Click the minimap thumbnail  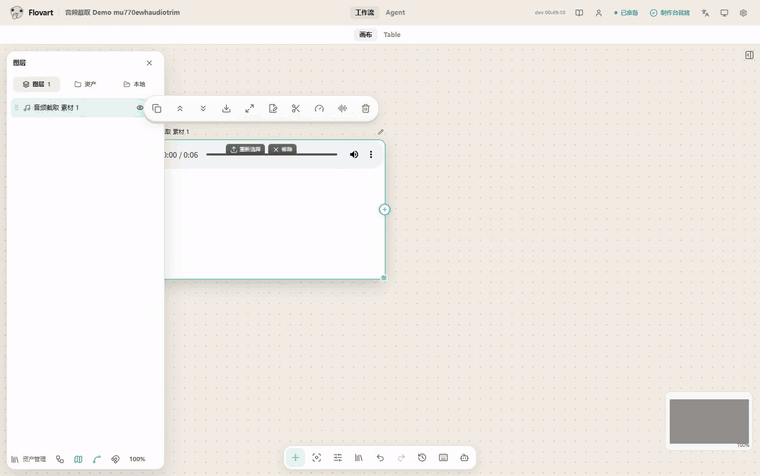tap(709, 421)
